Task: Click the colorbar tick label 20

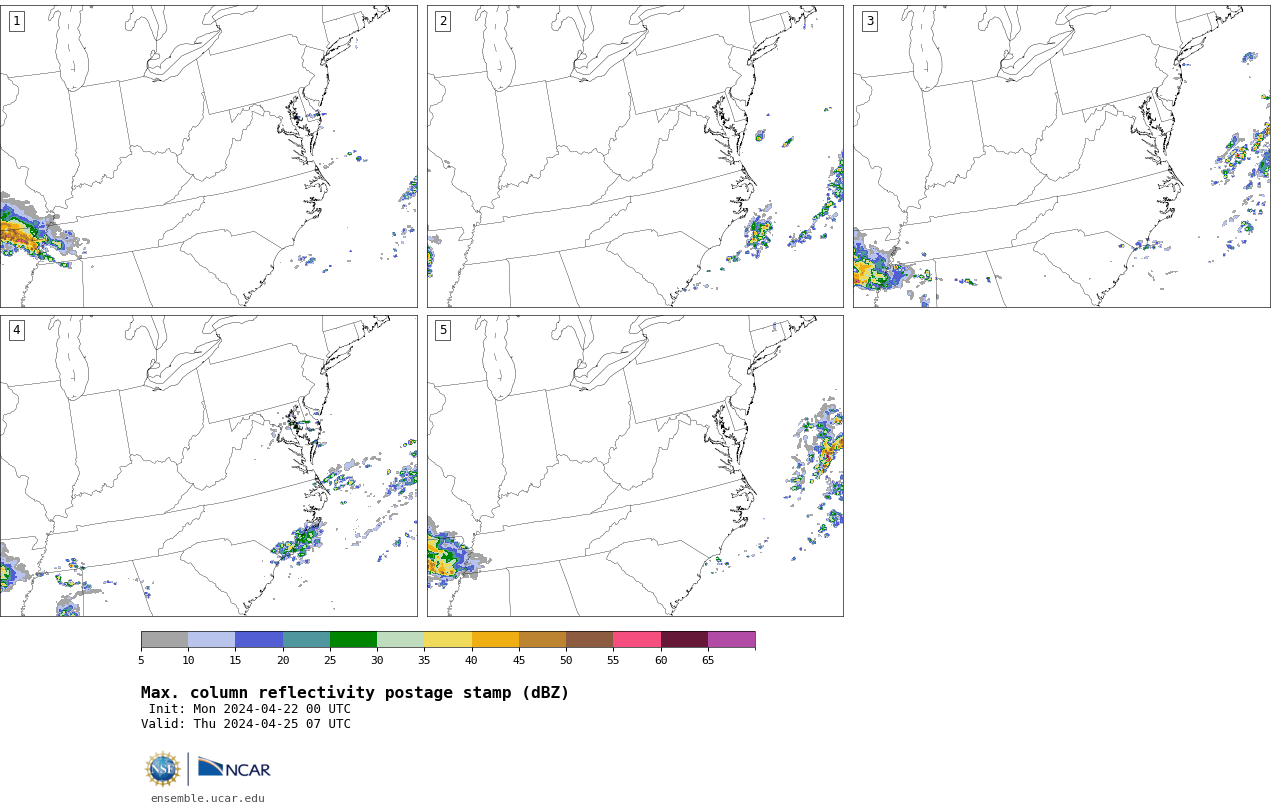Action: click(283, 660)
